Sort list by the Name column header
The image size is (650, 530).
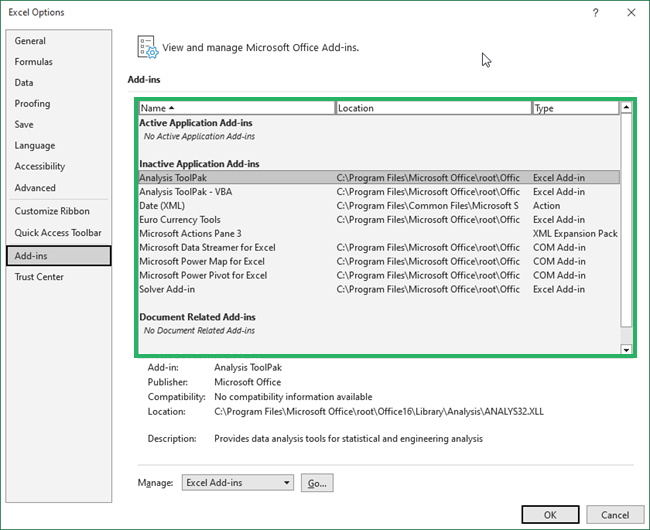coord(236,108)
